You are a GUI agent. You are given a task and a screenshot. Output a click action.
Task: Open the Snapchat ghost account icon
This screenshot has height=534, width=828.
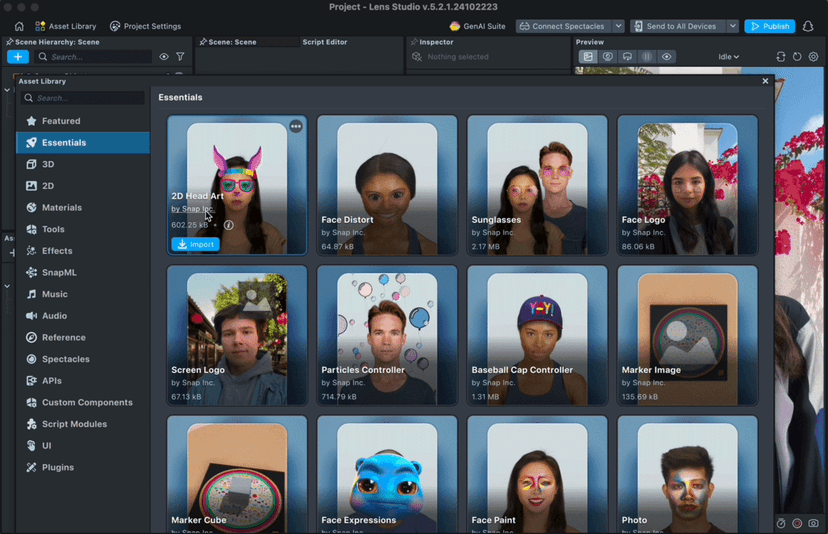click(x=808, y=26)
